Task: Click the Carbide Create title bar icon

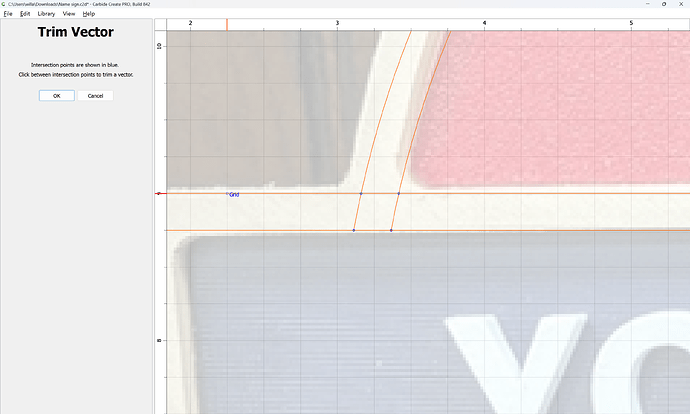Action: pyautogui.click(x=4, y=4)
